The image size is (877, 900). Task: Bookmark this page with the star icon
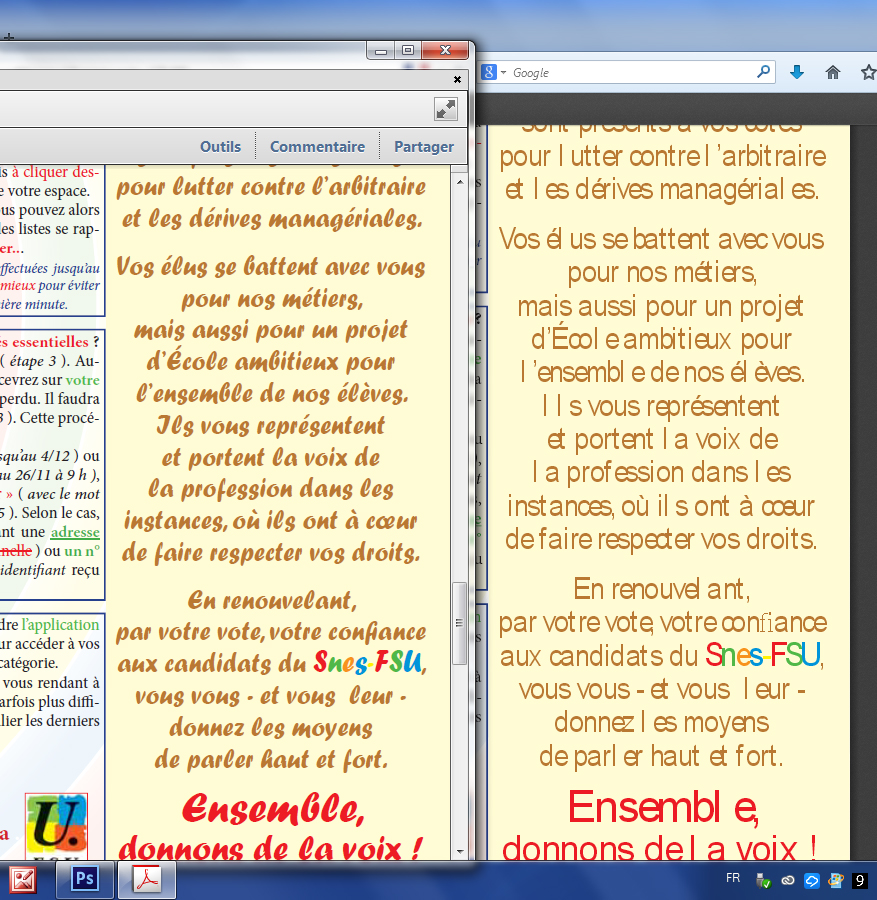tap(867, 72)
